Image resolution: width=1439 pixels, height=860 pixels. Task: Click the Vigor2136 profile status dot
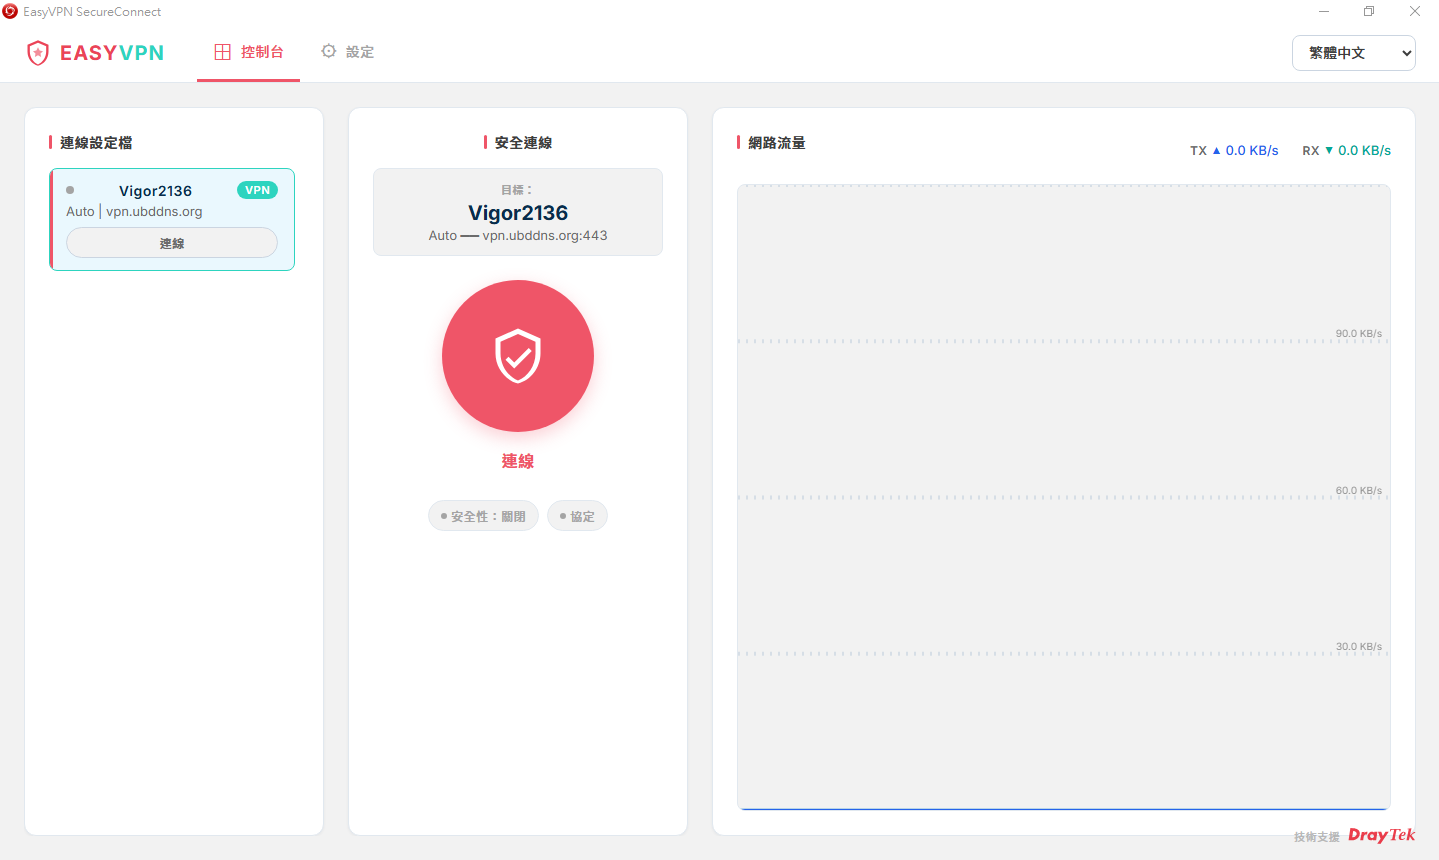[x=70, y=190]
